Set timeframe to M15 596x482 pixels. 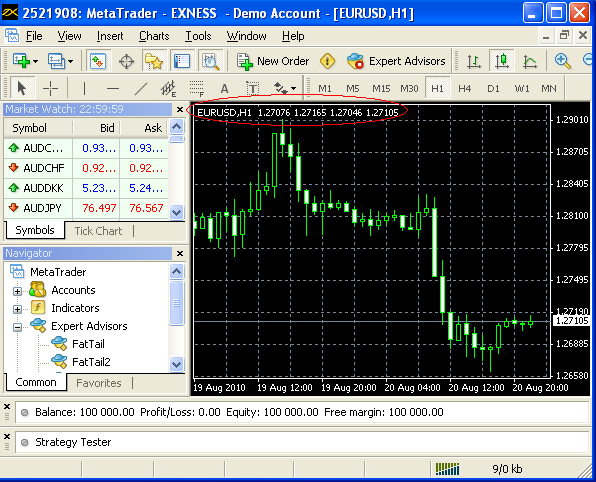tap(381, 89)
